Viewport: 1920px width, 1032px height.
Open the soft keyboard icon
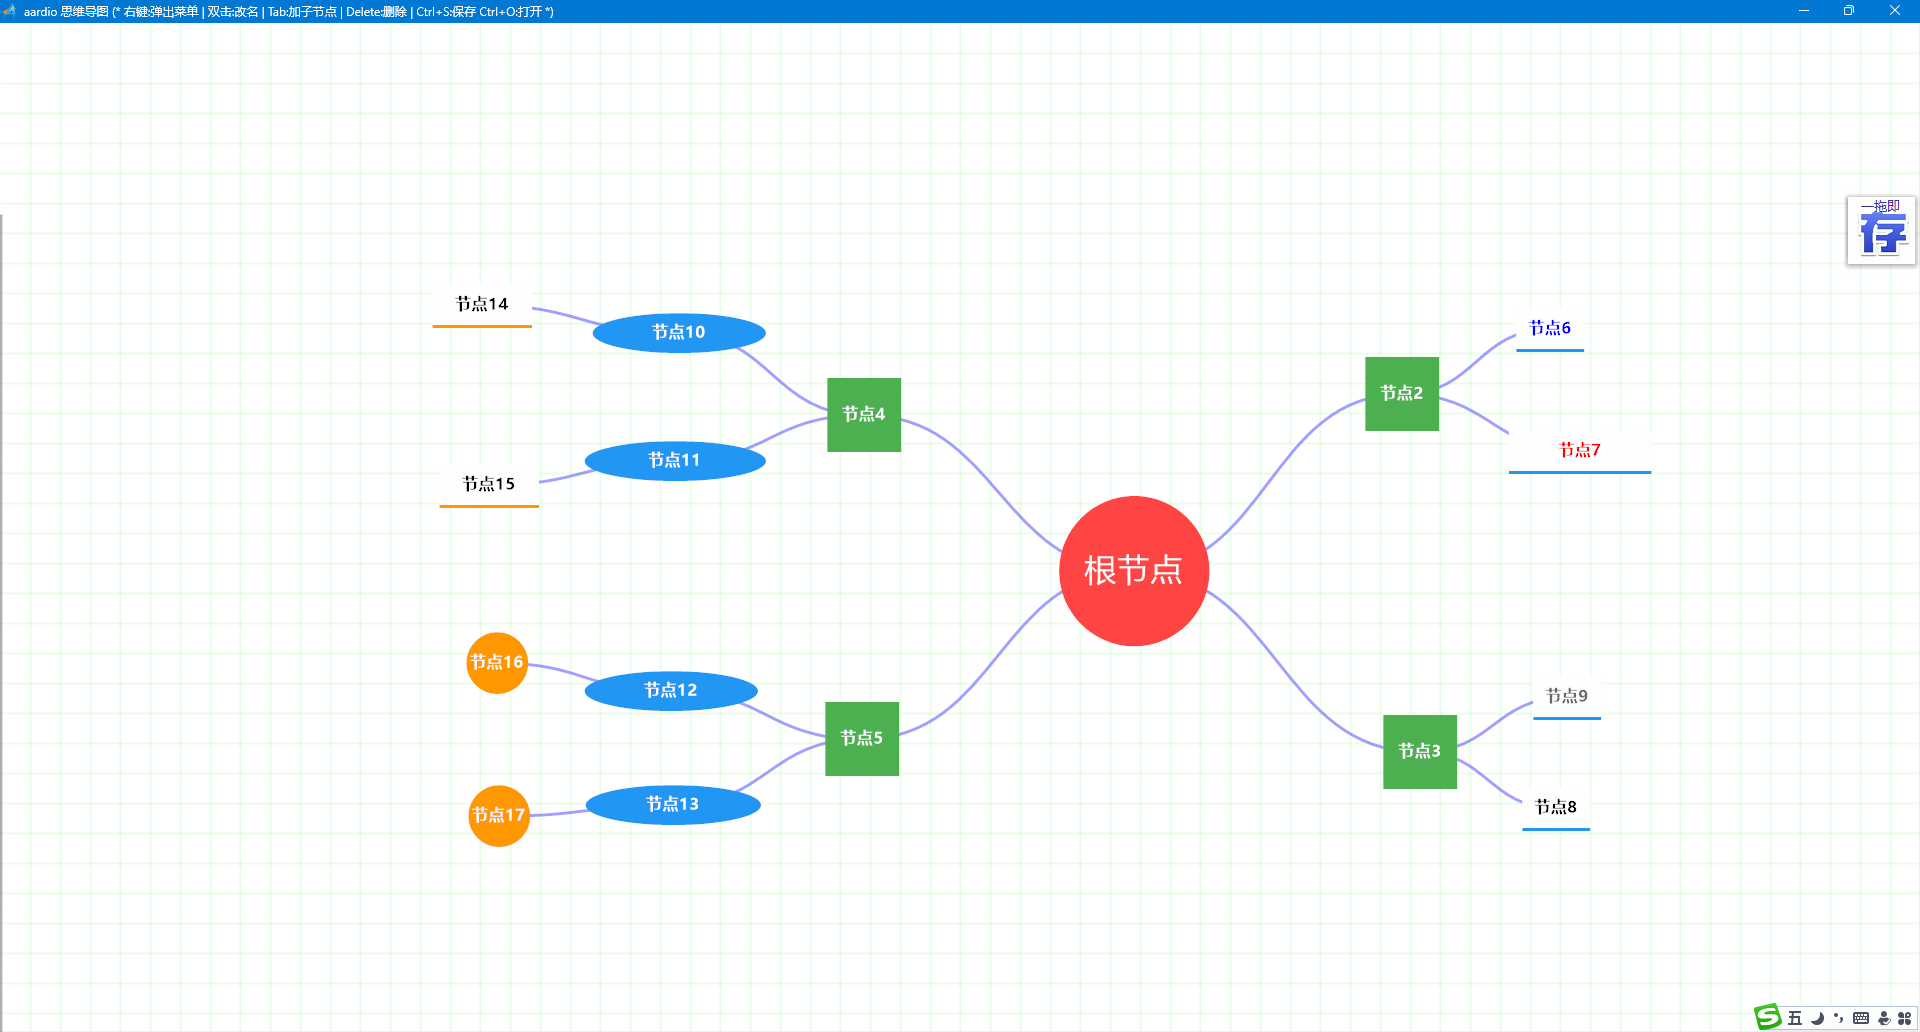click(1861, 1018)
